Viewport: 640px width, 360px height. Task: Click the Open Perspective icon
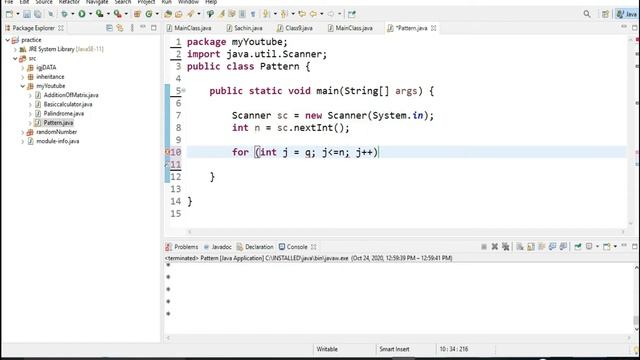tap(605, 14)
